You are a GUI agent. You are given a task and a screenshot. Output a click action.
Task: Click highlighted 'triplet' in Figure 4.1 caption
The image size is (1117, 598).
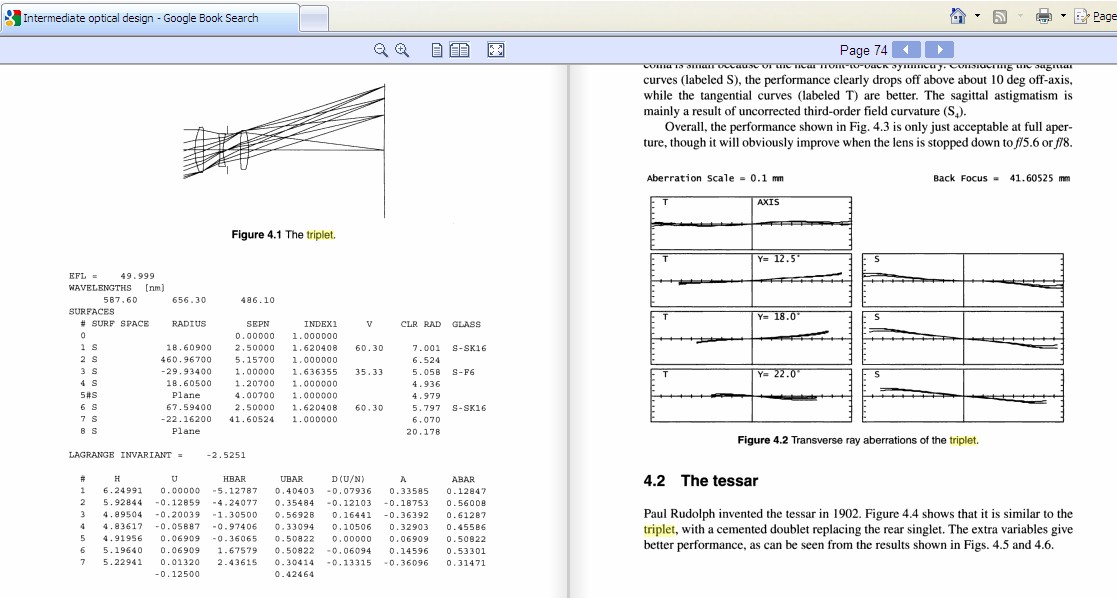pos(320,235)
